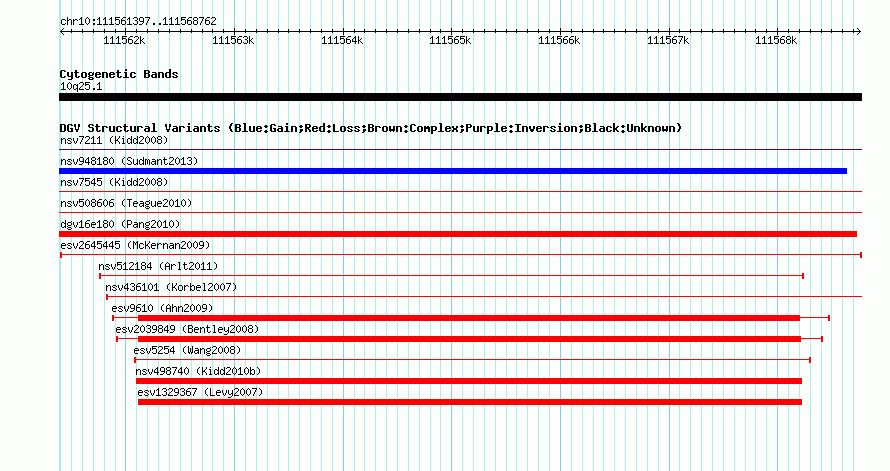Click ruler position 111568k
This screenshot has height=471, width=890.
(777, 40)
